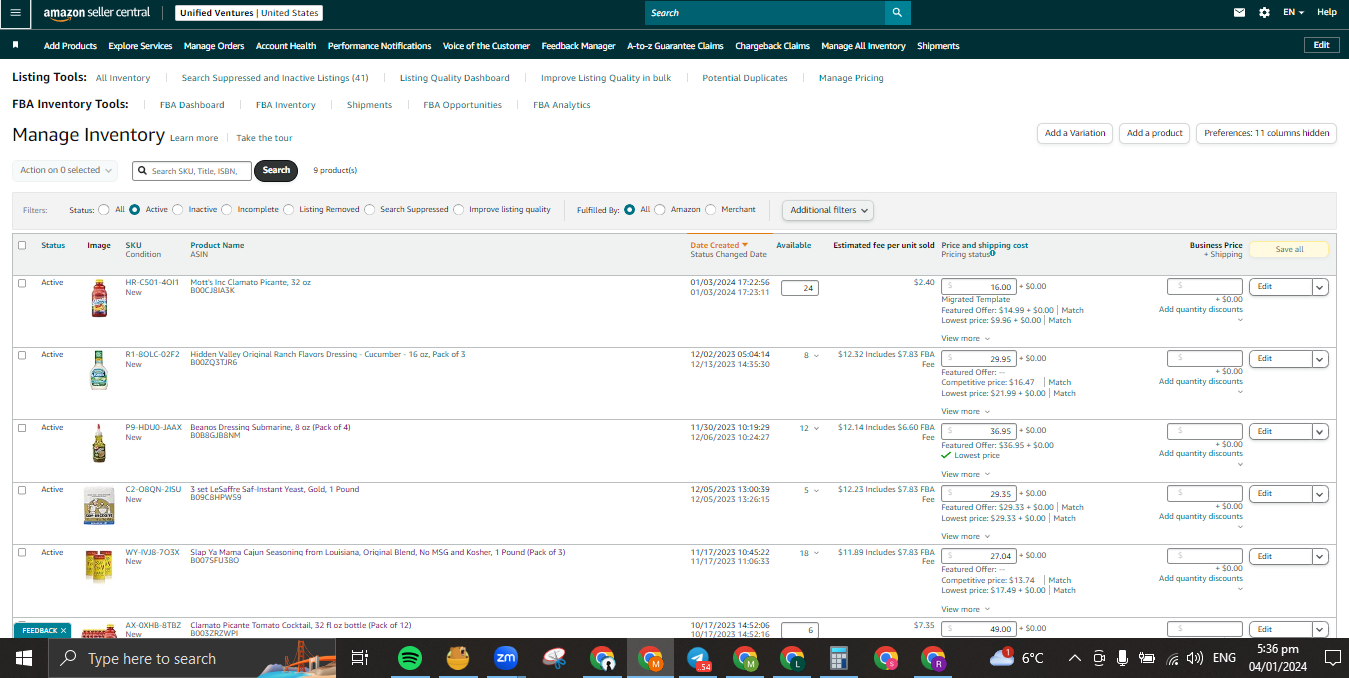Choose the Fulfilled By Amazon radio button
Image resolution: width=1349 pixels, height=678 pixels.
click(660, 210)
